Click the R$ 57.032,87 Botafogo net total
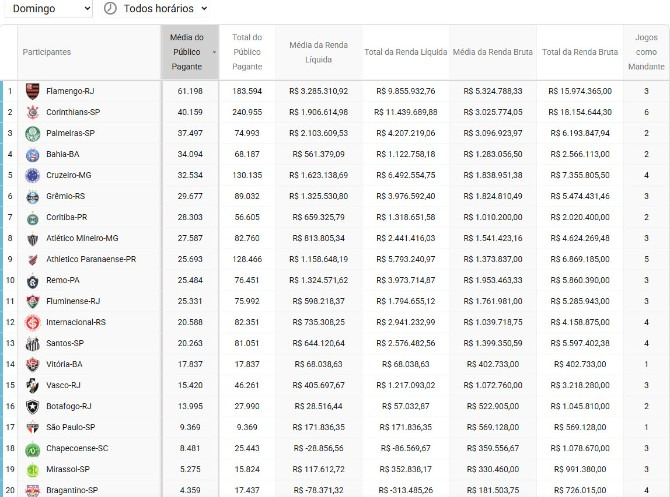Viewport: 670px width, 497px height. [x=406, y=406]
